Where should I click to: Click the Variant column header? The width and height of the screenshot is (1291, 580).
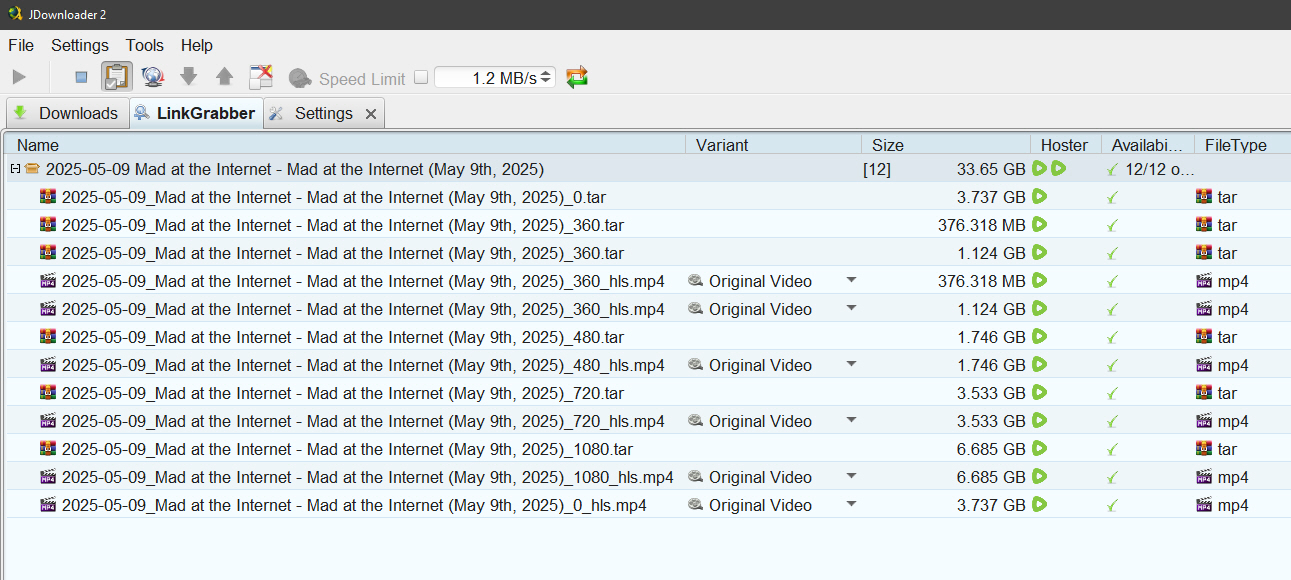coord(774,145)
